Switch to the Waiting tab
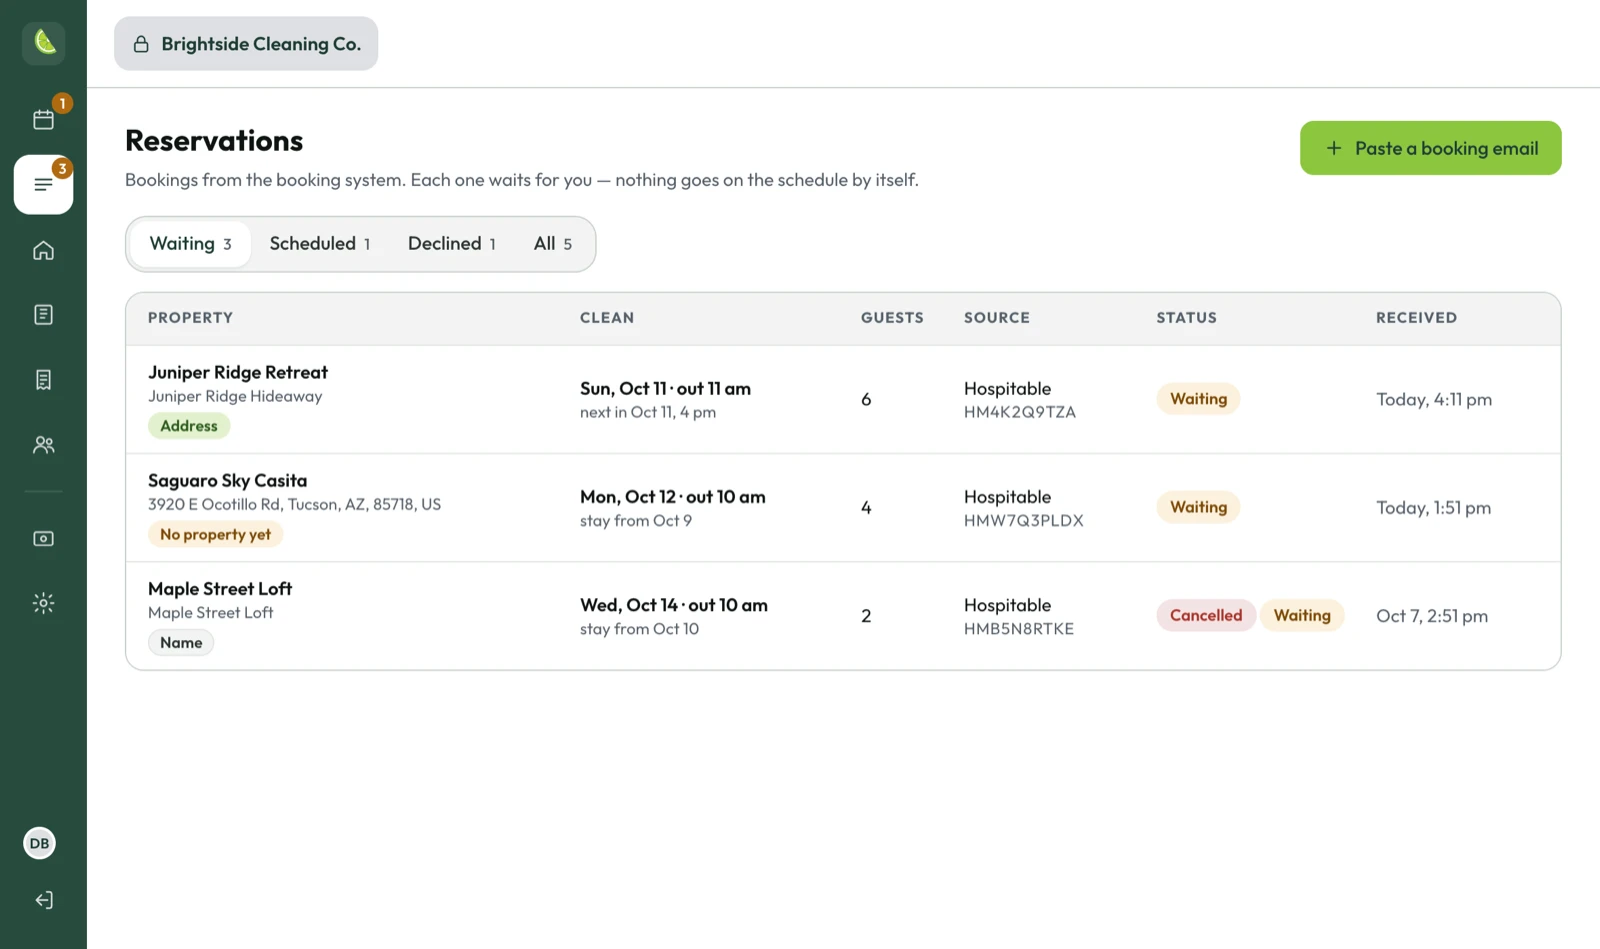This screenshot has height=949, width=1600. [190, 244]
